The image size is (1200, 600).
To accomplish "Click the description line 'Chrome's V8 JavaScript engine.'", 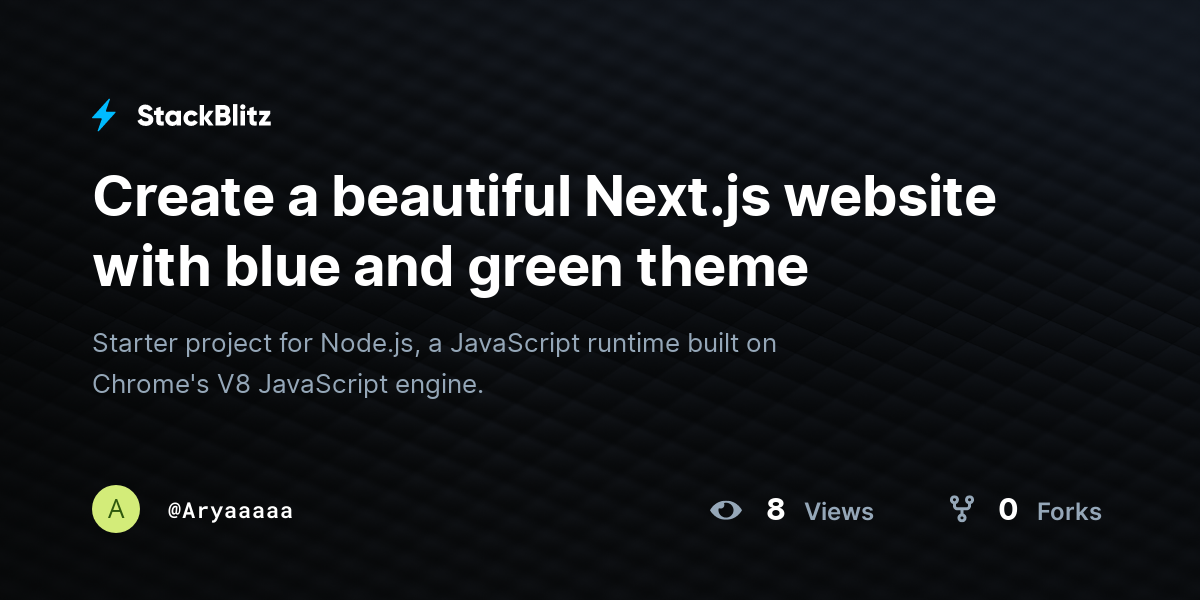I will [x=288, y=384].
